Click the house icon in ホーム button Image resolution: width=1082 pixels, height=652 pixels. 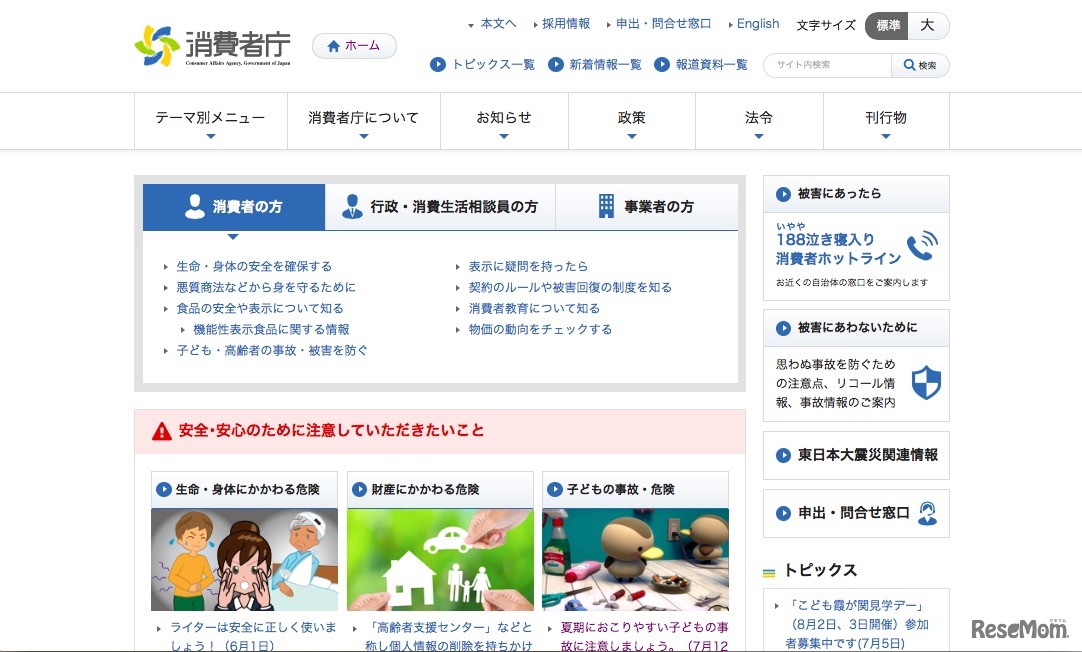pyautogui.click(x=333, y=46)
